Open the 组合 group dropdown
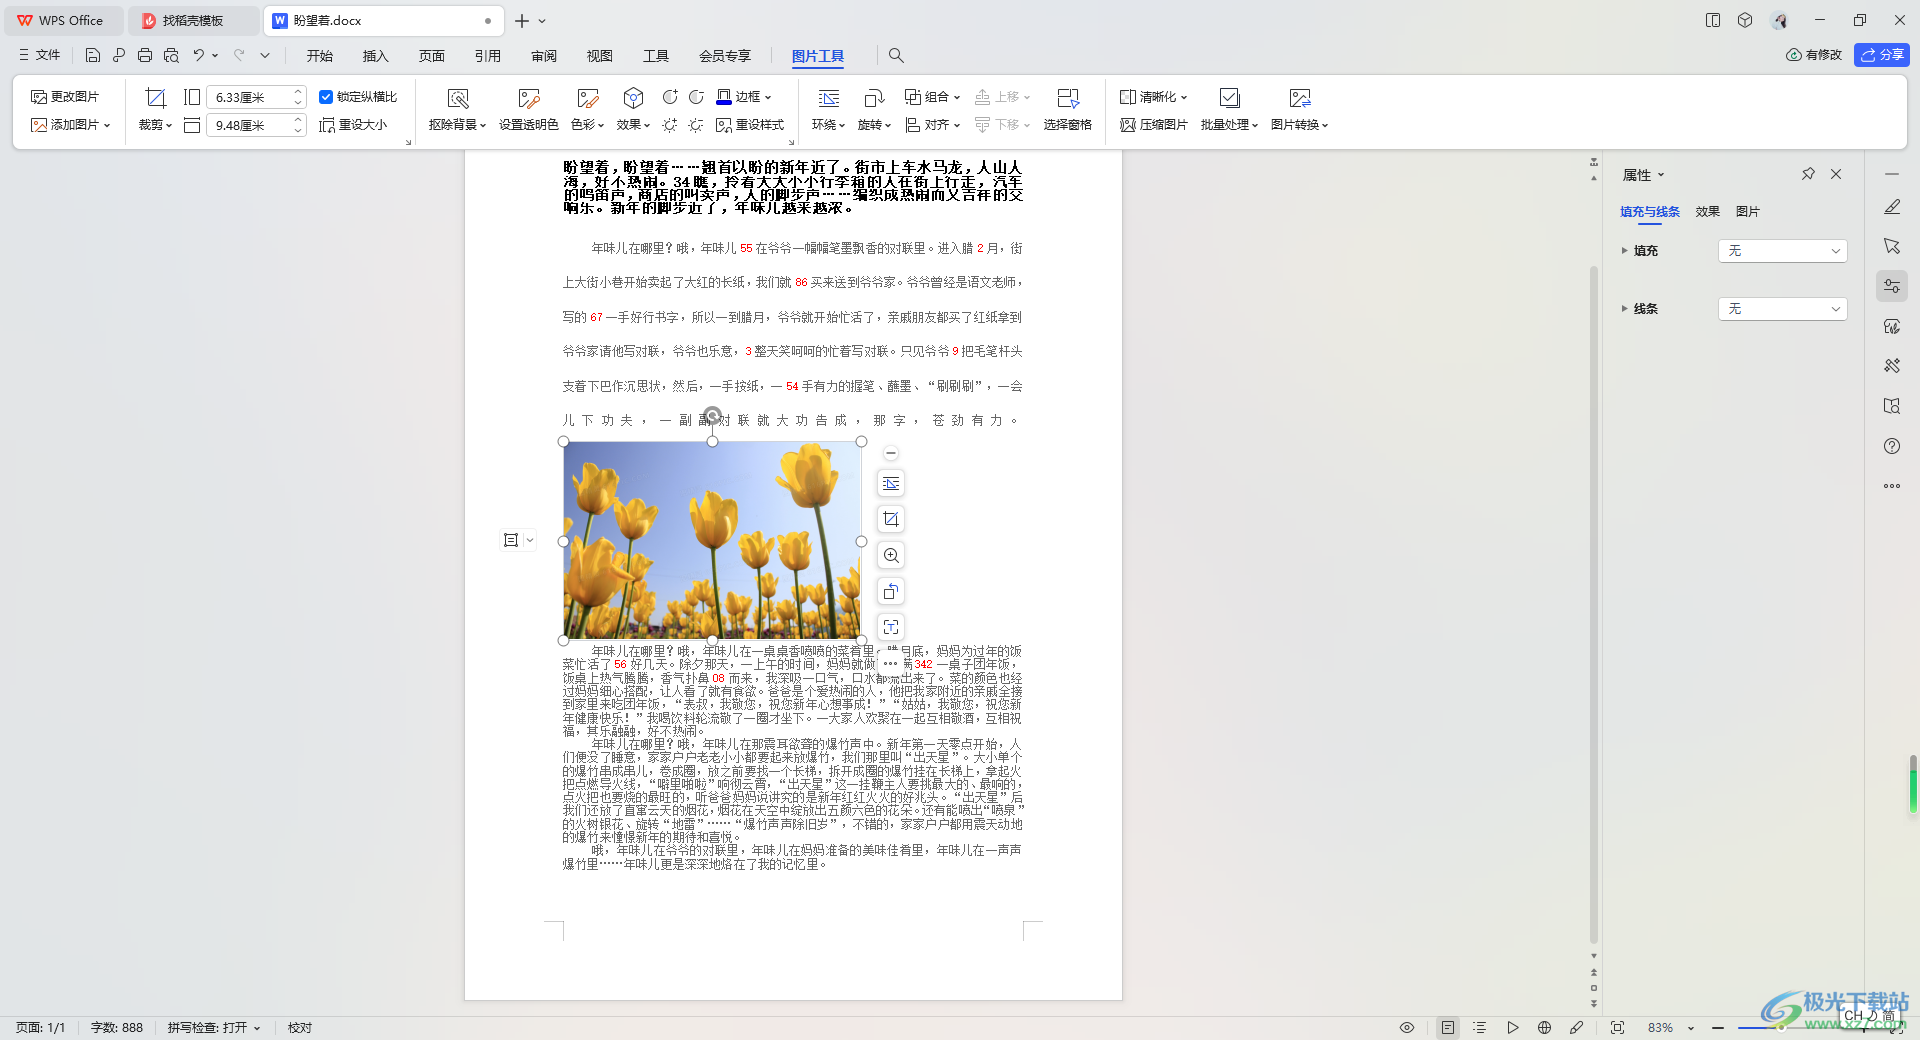Image resolution: width=1920 pixels, height=1040 pixels. [x=932, y=97]
